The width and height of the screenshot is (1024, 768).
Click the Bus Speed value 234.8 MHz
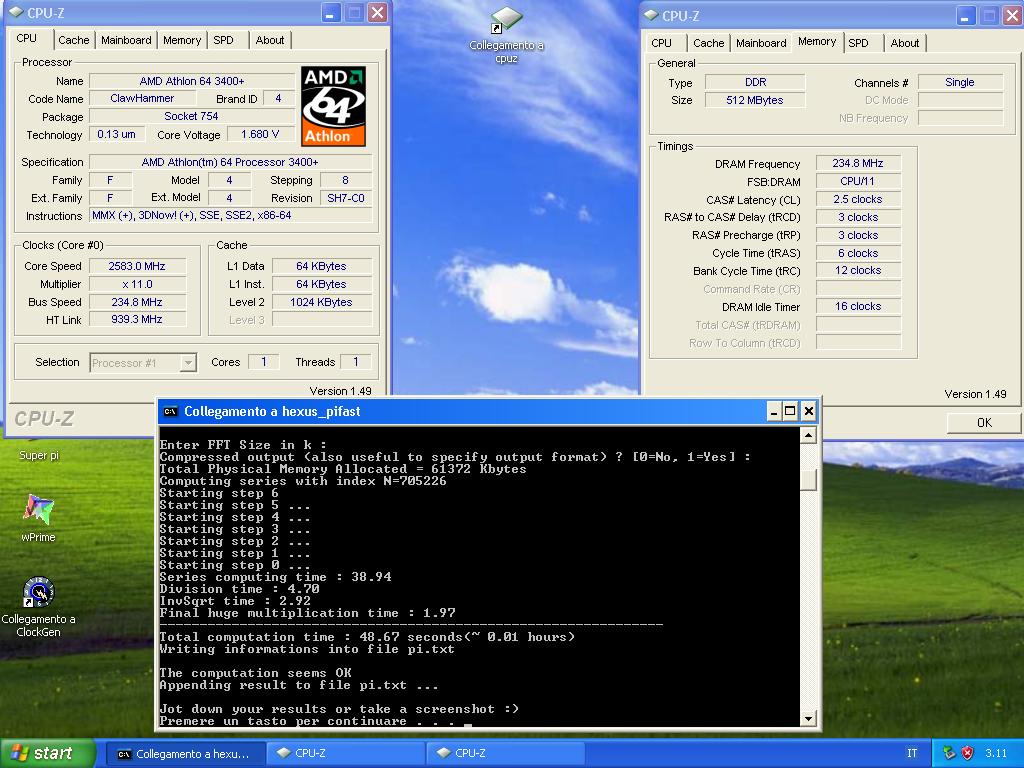coord(137,302)
